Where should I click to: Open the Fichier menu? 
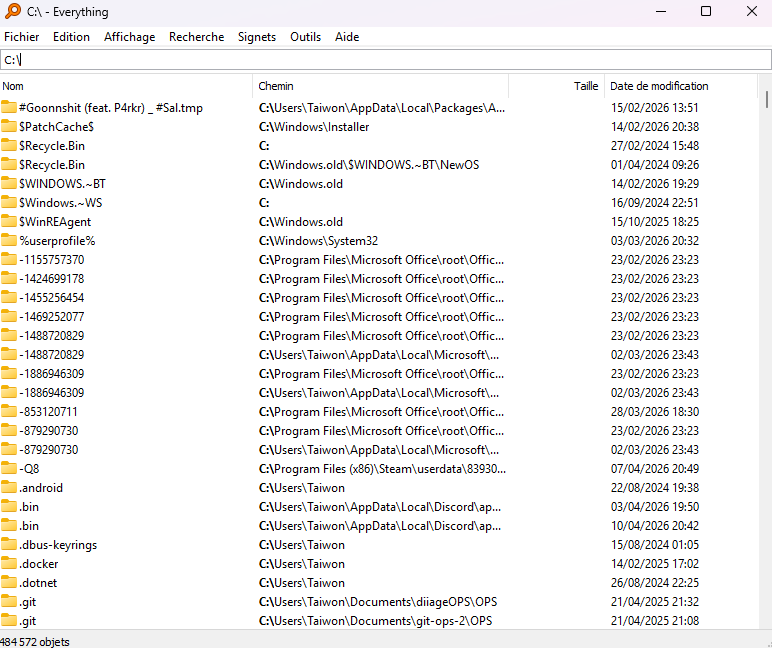pos(21,37)
